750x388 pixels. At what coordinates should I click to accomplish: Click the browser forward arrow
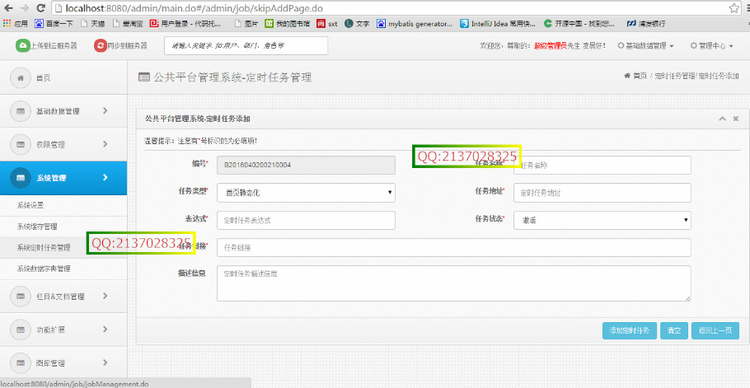coord(25,8)
